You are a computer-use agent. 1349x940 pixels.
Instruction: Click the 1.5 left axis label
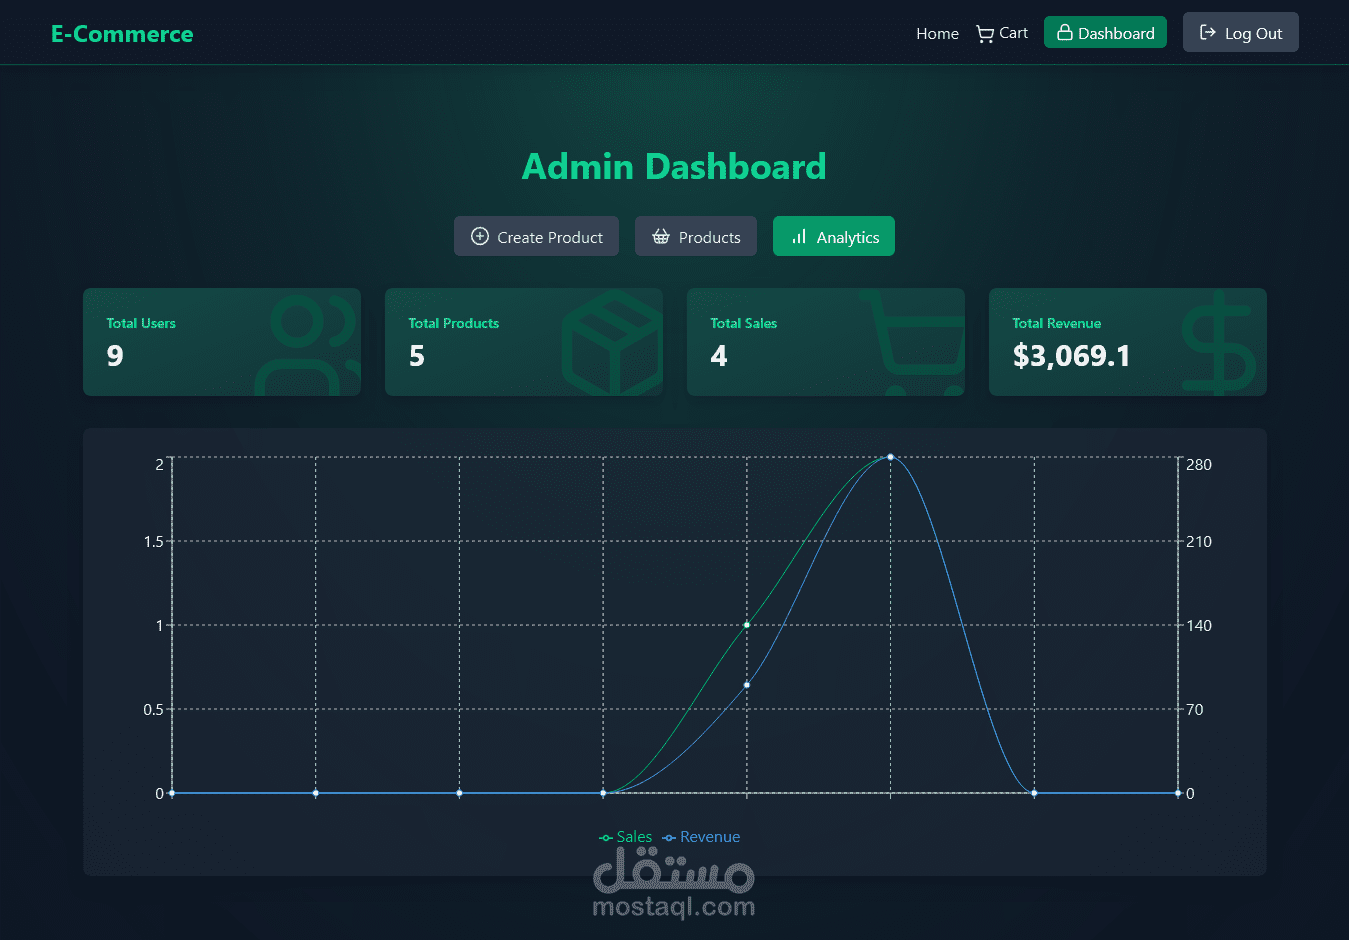click(x=154, y=542)
